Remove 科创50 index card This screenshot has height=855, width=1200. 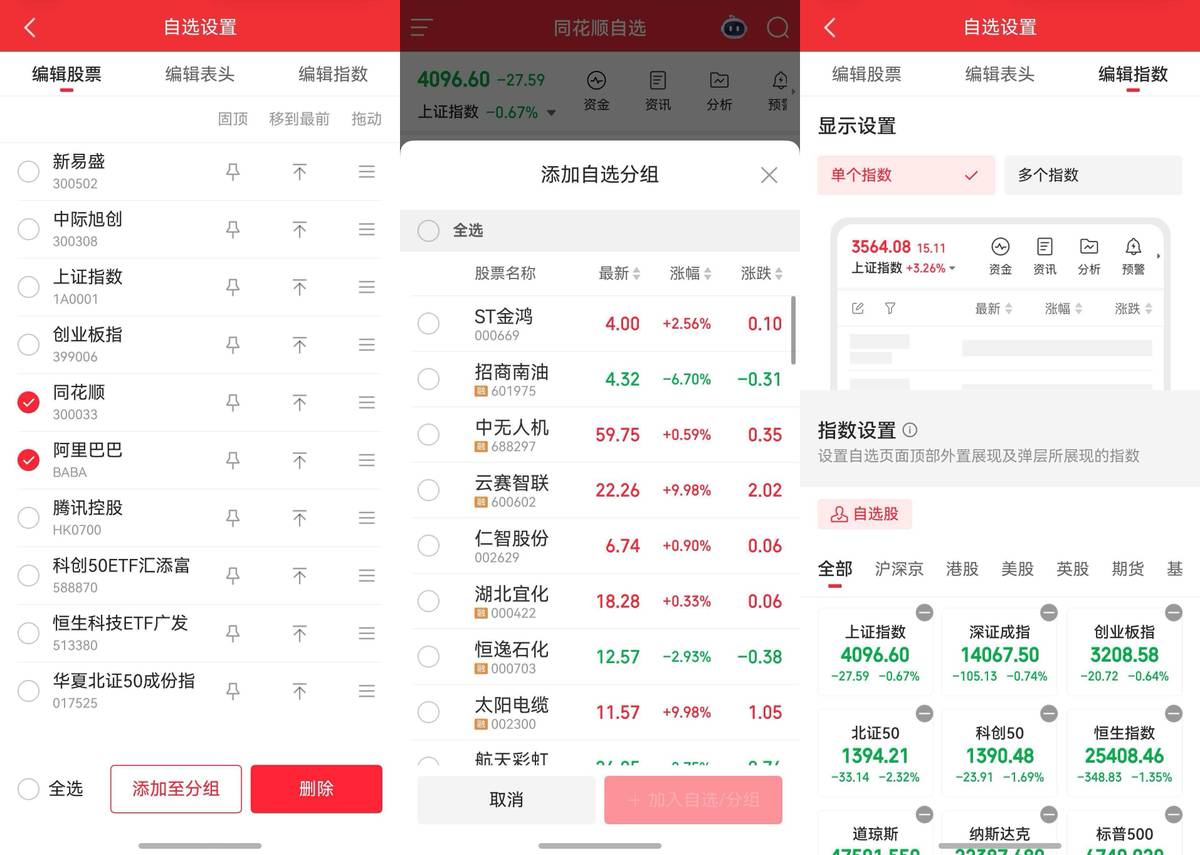tap(1049, 713)
